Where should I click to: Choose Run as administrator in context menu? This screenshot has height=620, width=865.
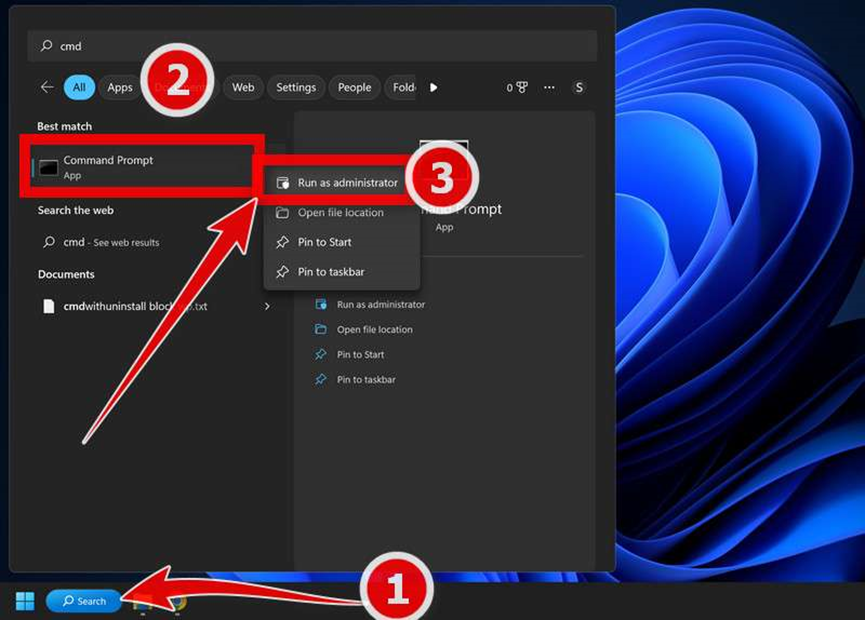(341, 183)
